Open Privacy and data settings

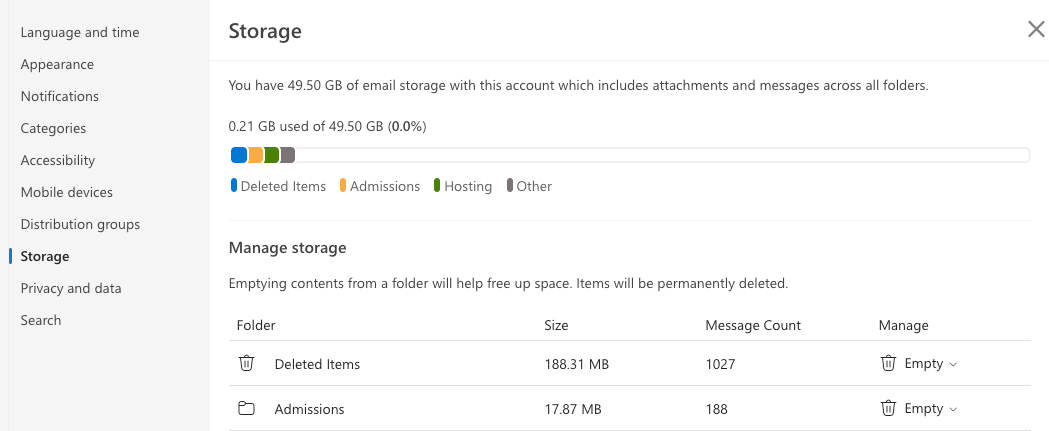coord(71,288)
